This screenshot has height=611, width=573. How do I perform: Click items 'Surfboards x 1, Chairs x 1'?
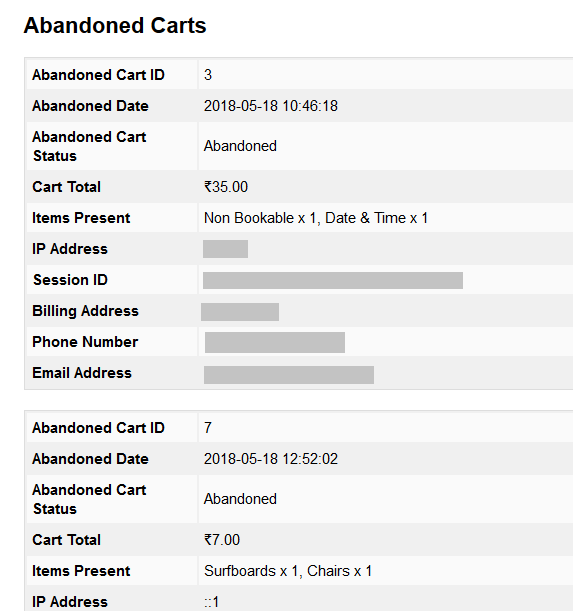(x=288, y=571)
